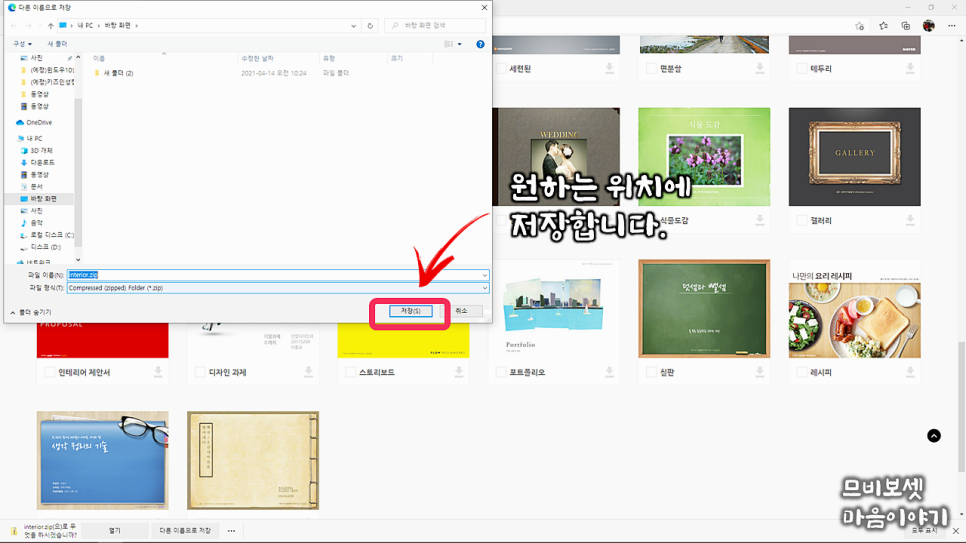Expand the file name dropdown list
Viewport: 966px width, 543px height.
(485, 275)
